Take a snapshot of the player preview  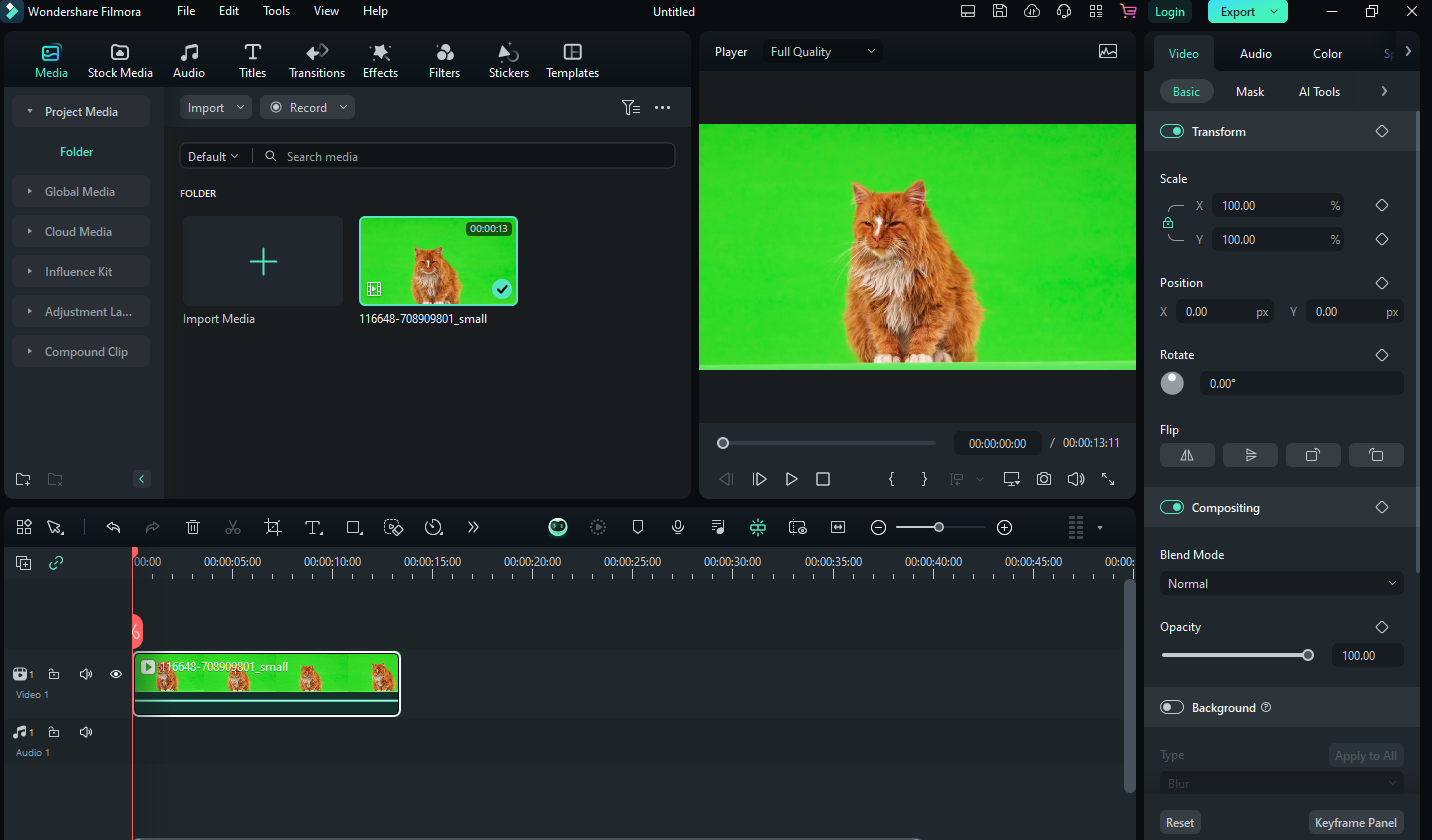coord(1043,479)
